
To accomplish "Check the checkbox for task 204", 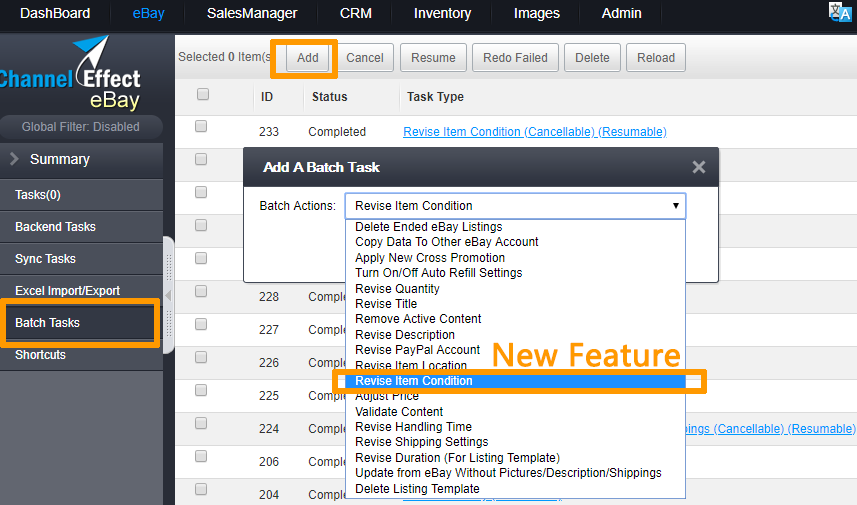I will point(201,489).
